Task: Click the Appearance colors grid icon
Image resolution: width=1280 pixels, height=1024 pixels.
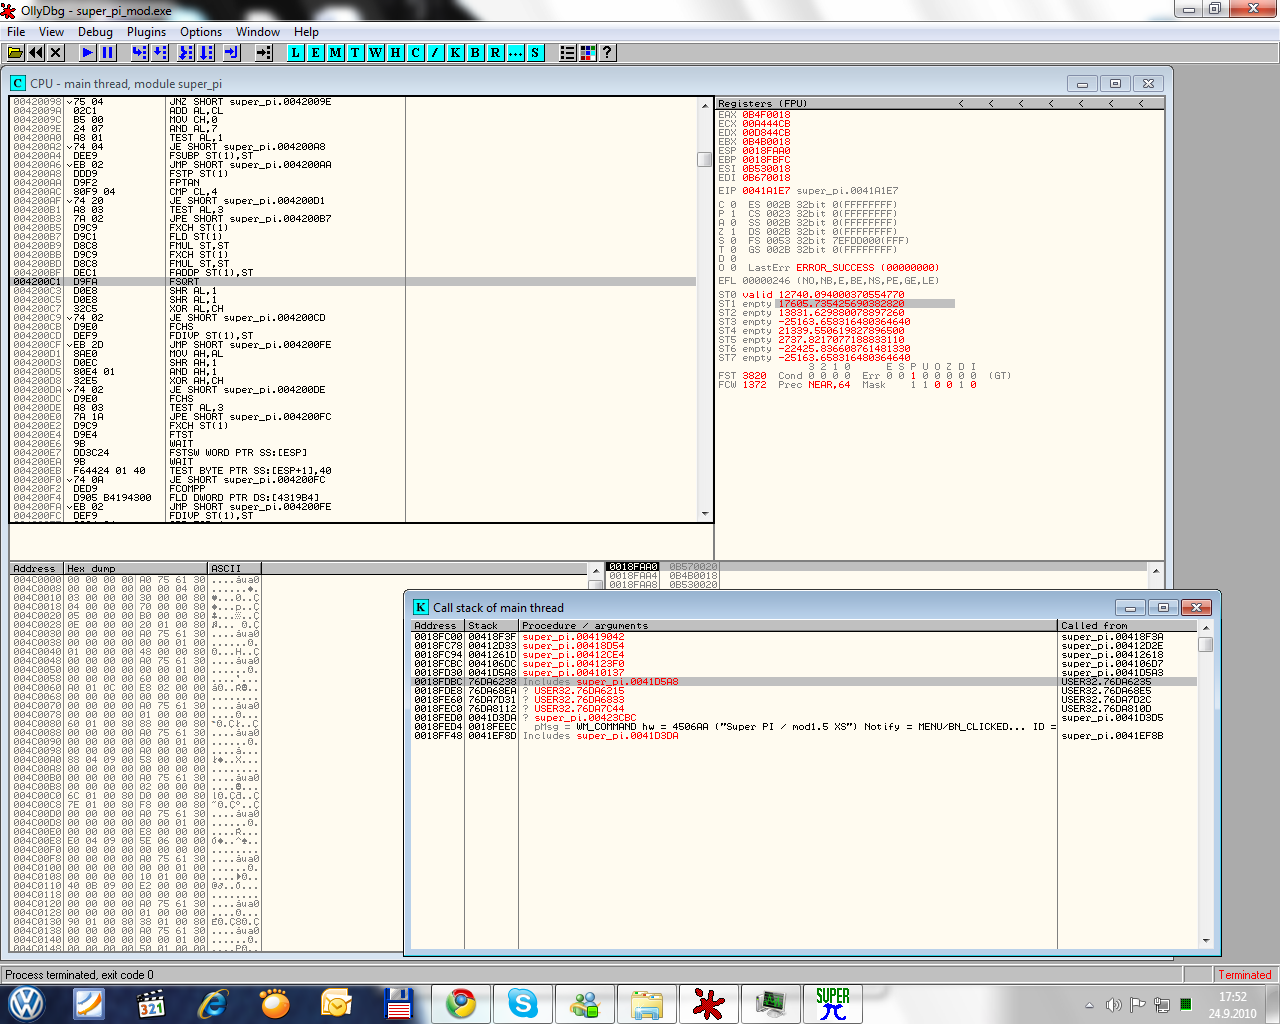Action: click(x=588, y=53)
